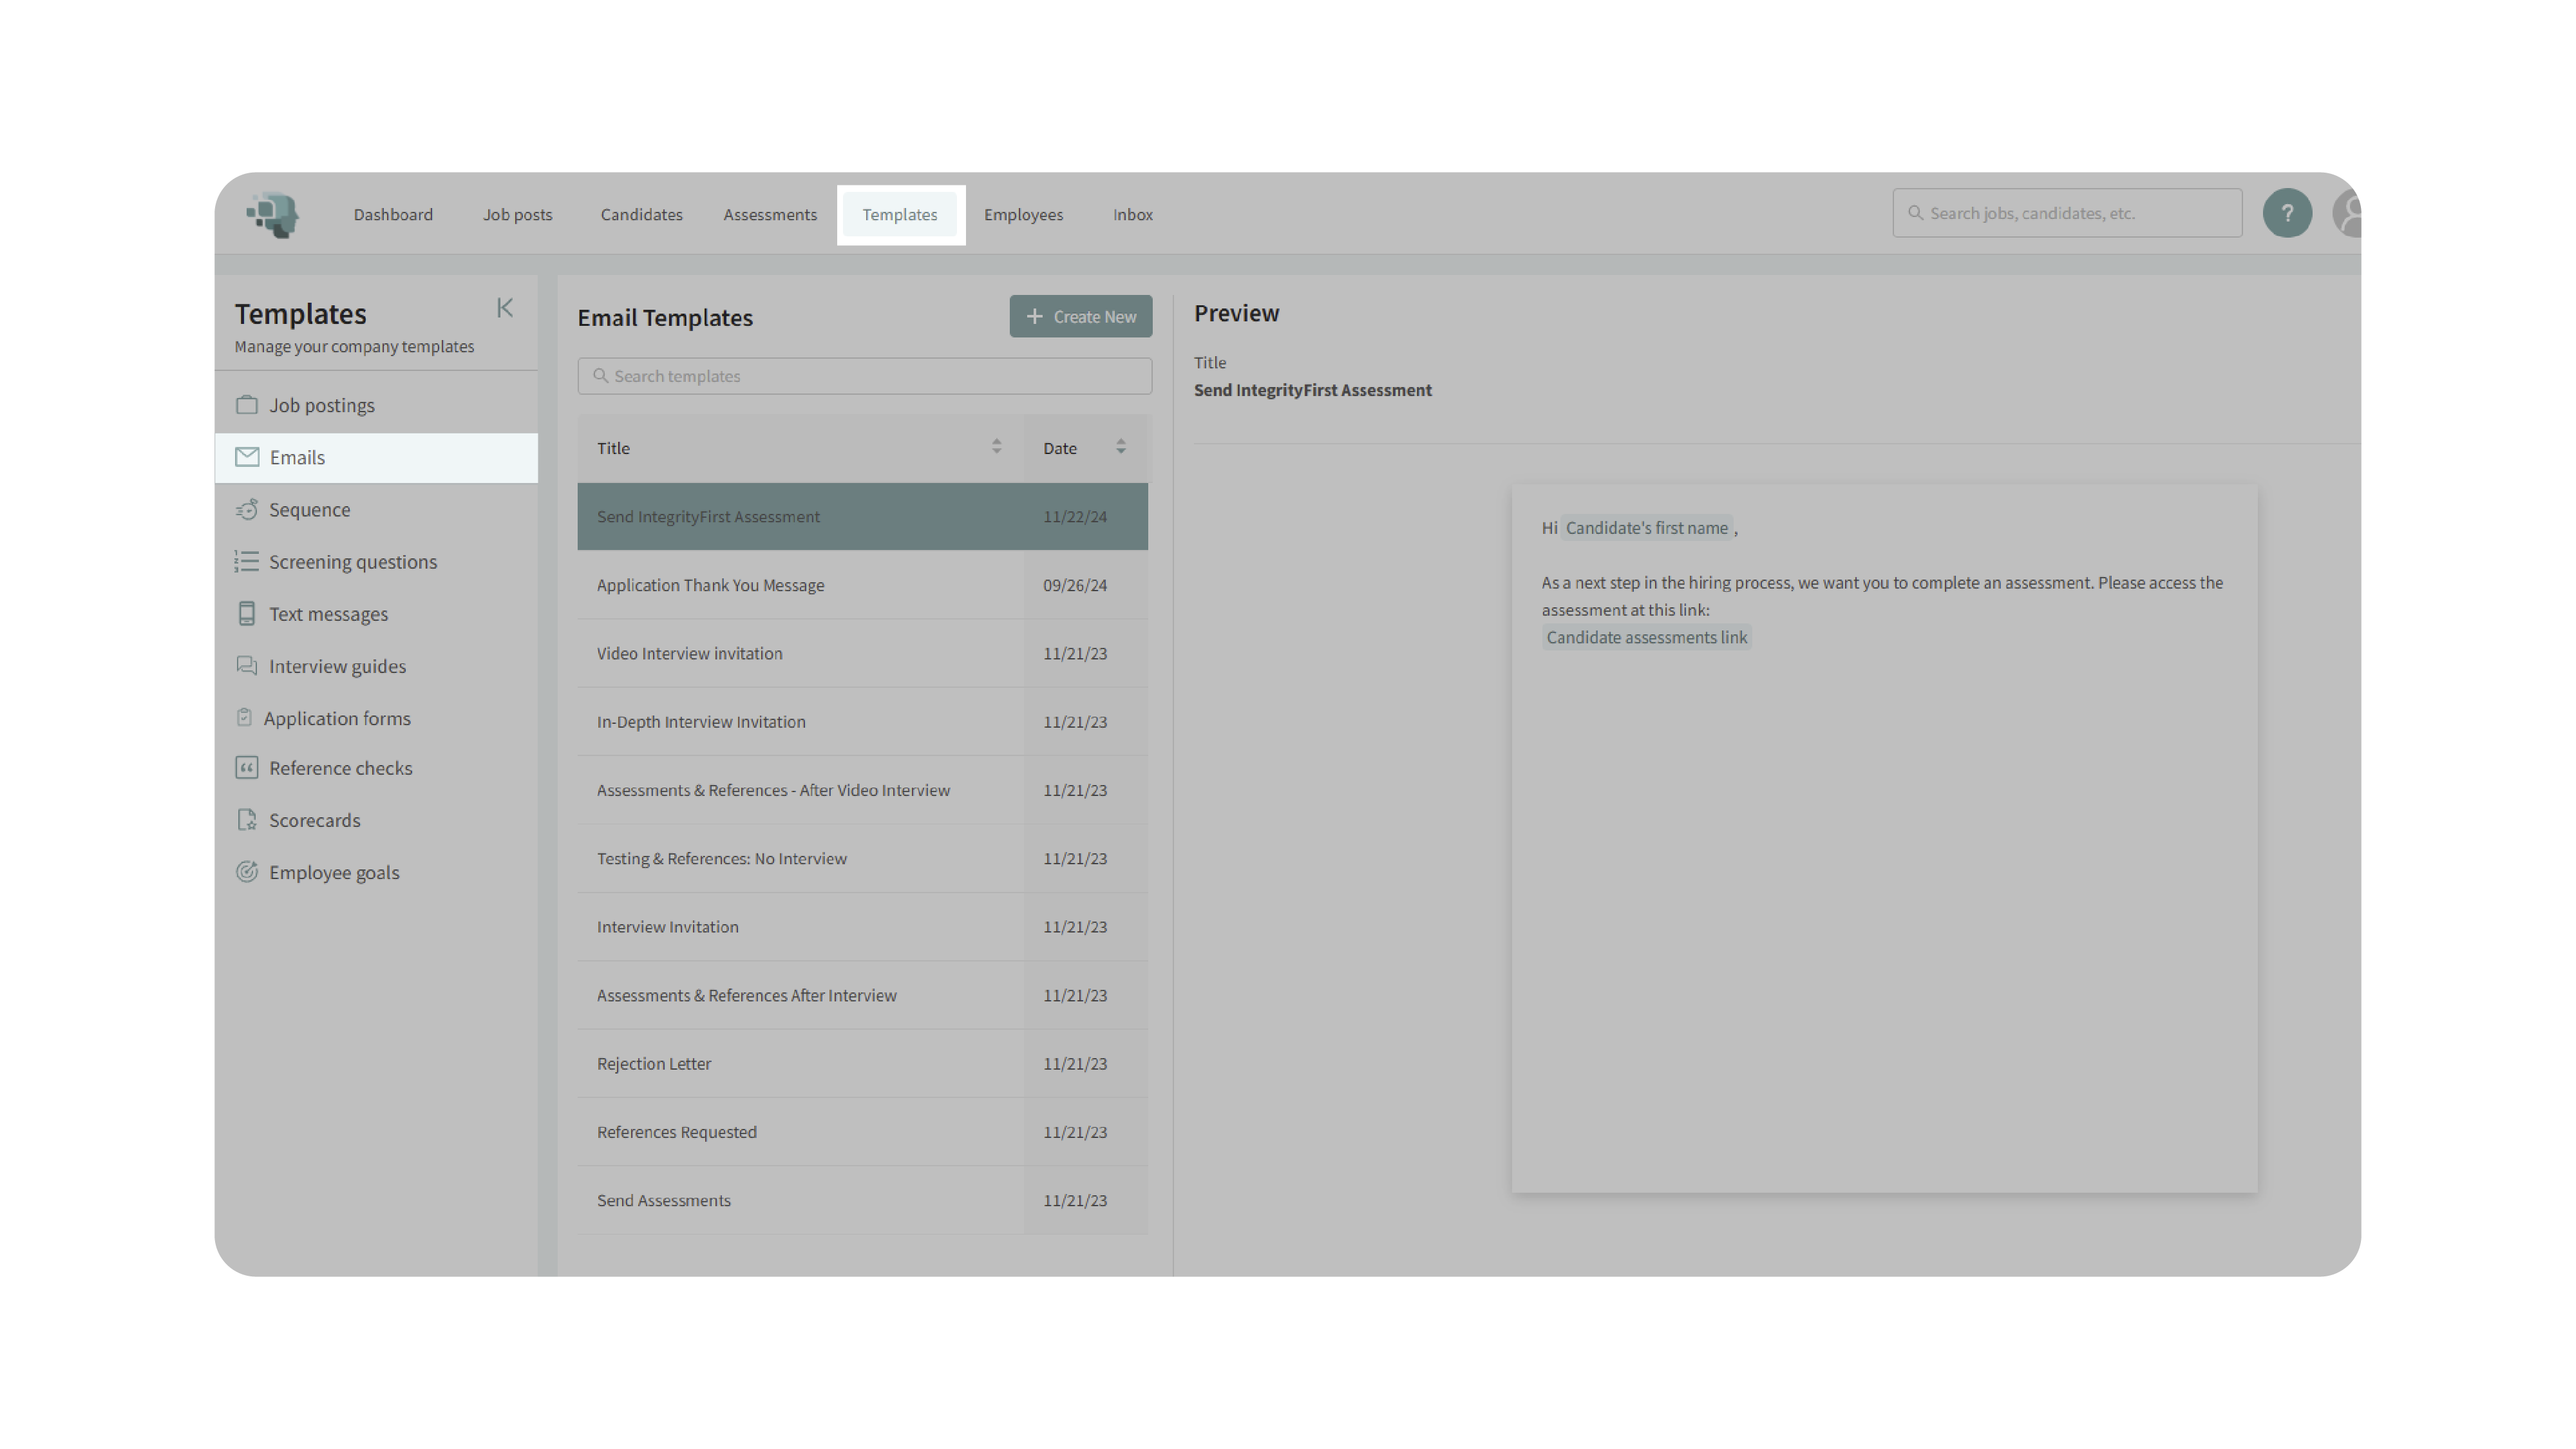The image size is (2576, 1449).
Task: Open Application Thank You Message template
Action: click(x=710, y=585)
